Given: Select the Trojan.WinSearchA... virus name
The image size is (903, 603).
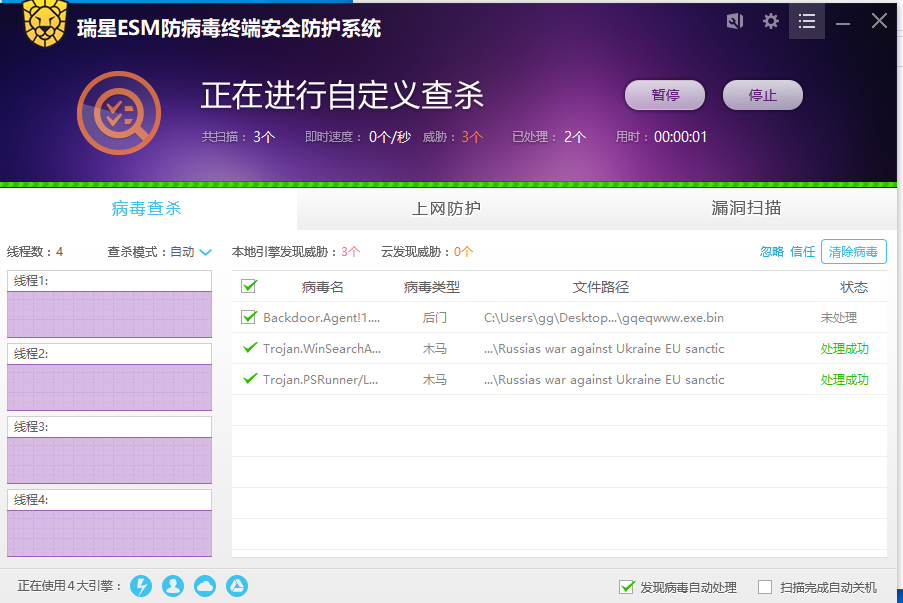Looking at the screenshot, I should tap(322, 348).
